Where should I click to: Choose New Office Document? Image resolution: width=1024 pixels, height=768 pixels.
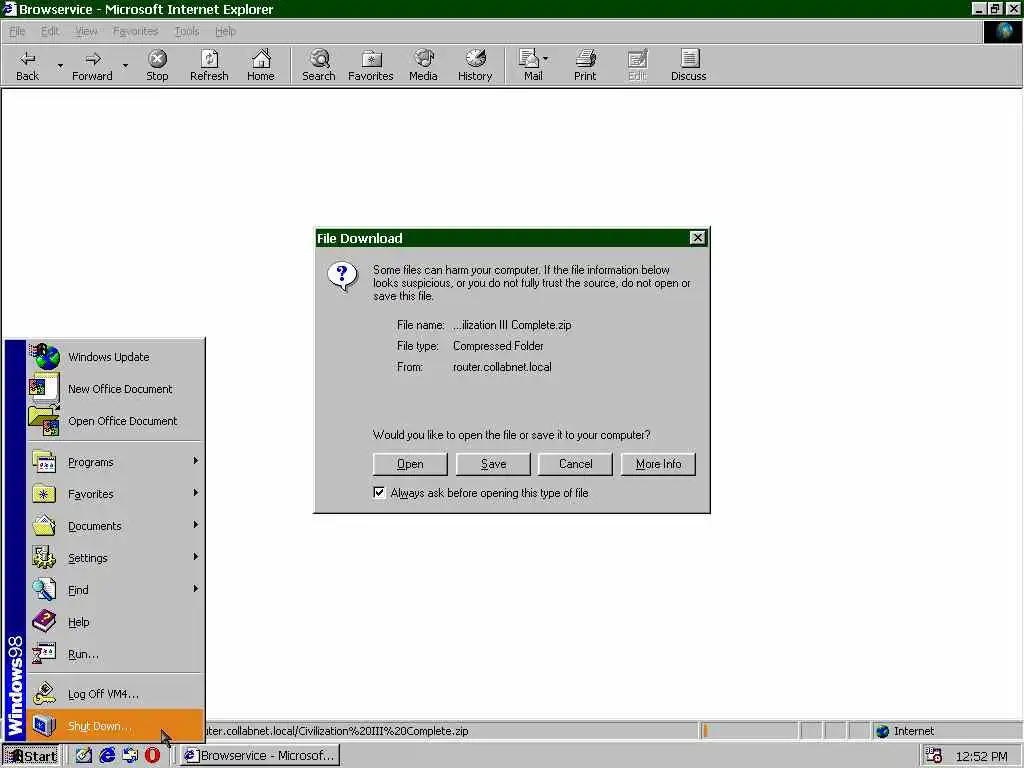(116, 389)
